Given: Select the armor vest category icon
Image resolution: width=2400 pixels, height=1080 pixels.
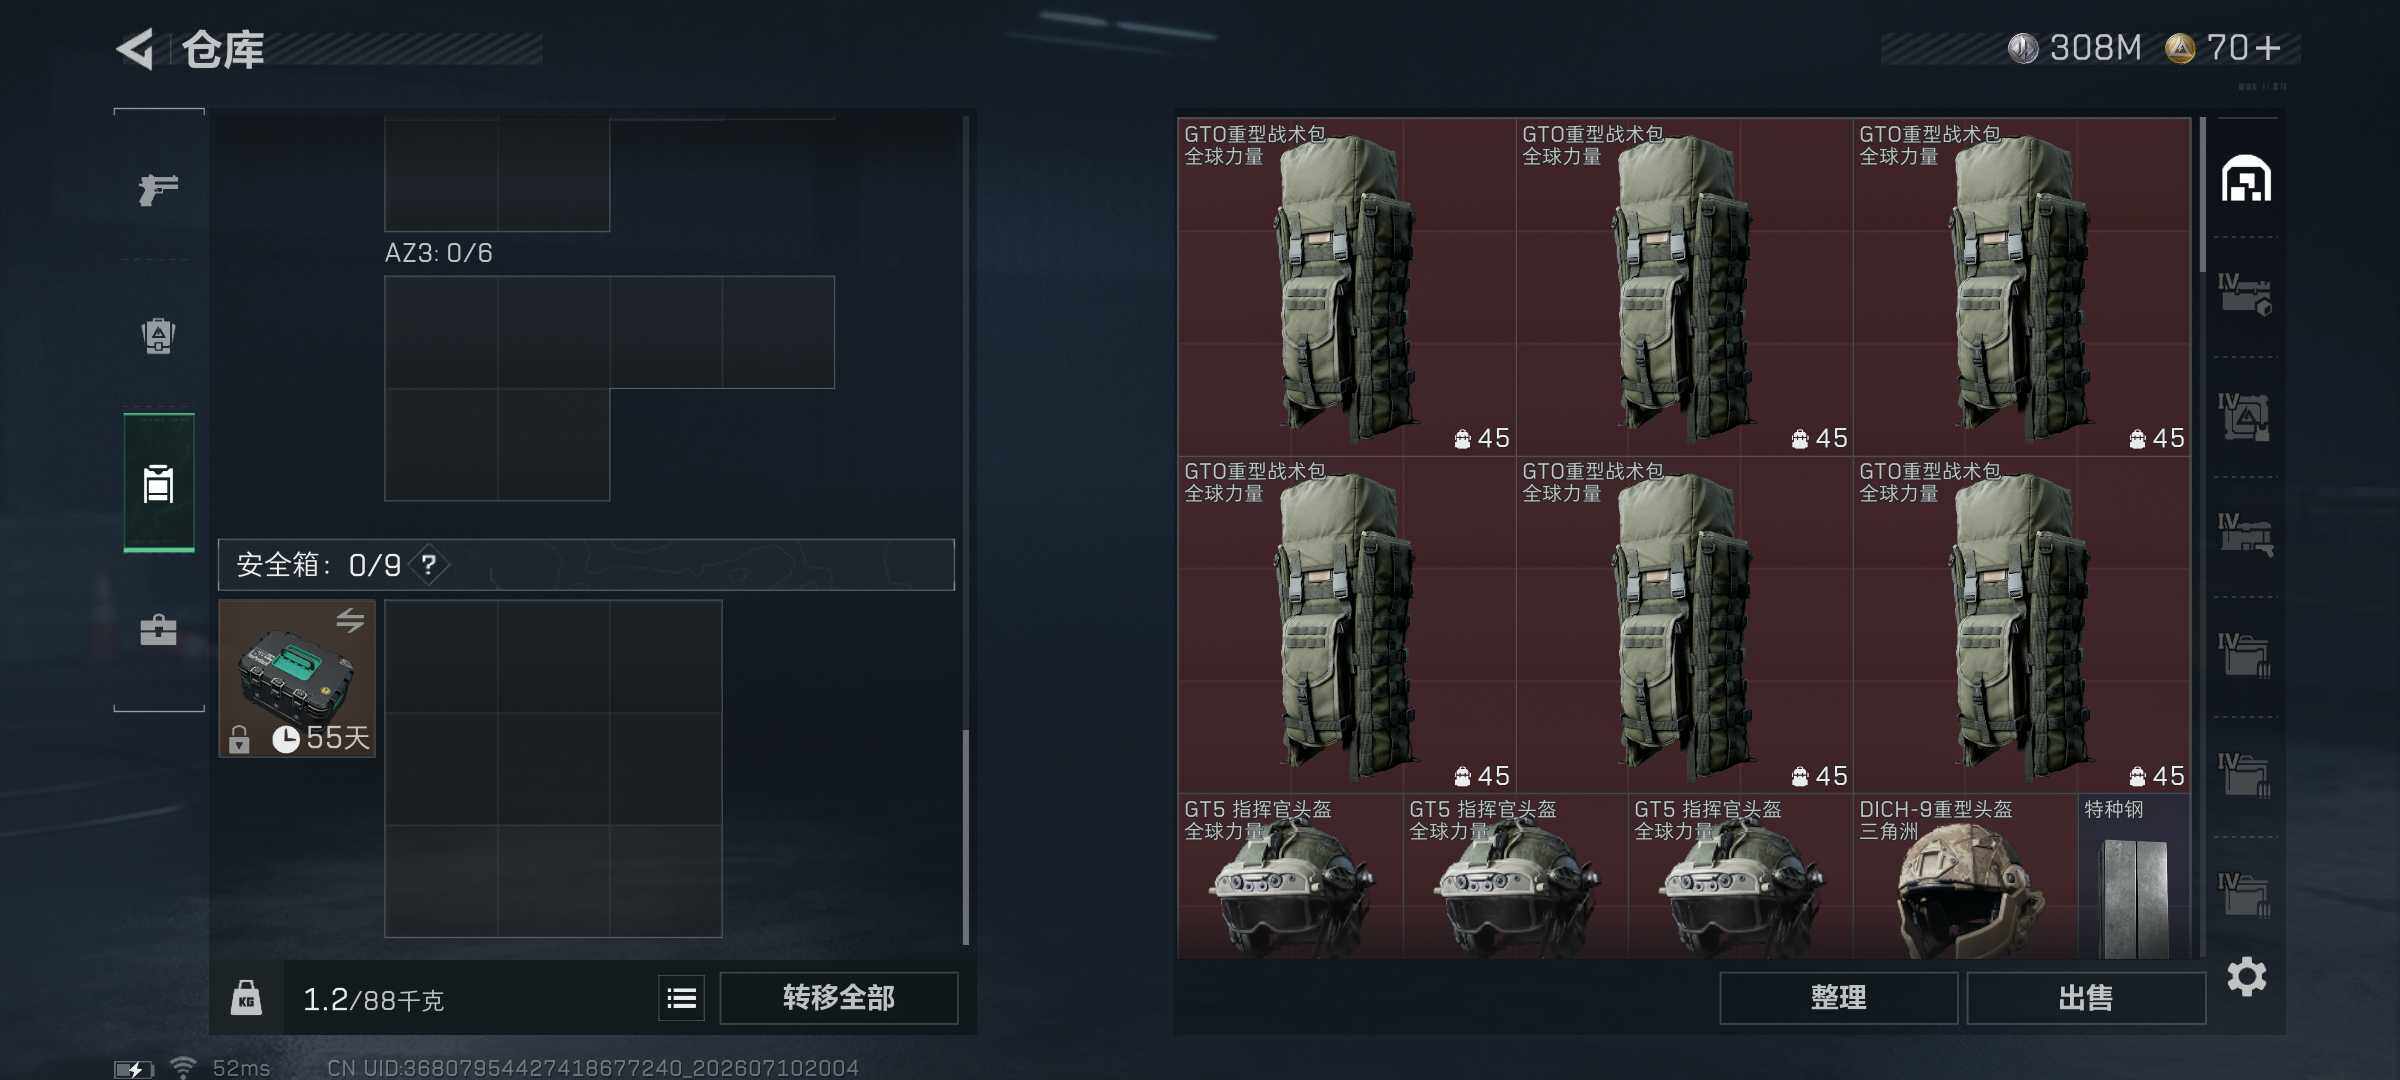Looking at the screenshot, I should (158, 336).
